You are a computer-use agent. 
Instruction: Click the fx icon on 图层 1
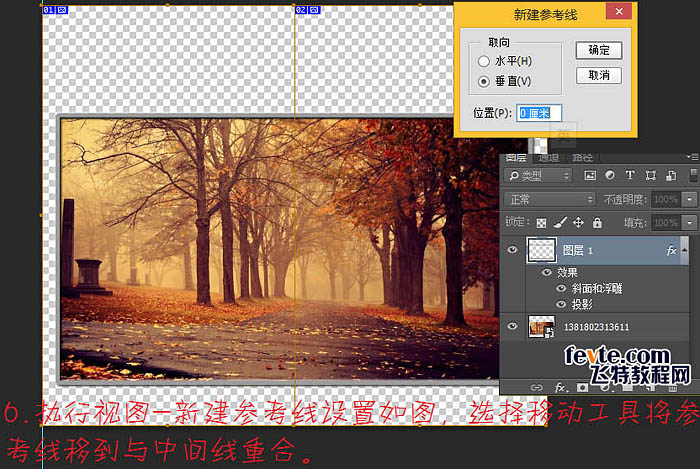click(671, 251)
